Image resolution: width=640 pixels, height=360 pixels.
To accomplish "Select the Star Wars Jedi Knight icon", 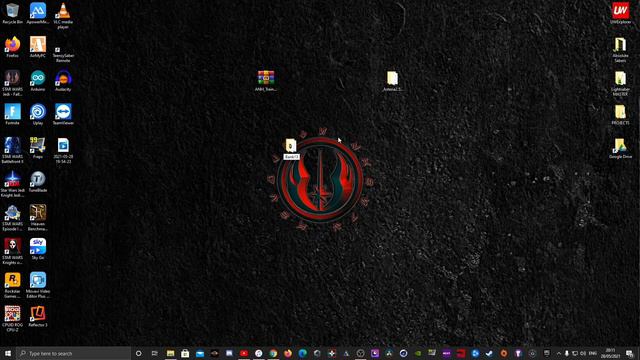I will (12, 184).
